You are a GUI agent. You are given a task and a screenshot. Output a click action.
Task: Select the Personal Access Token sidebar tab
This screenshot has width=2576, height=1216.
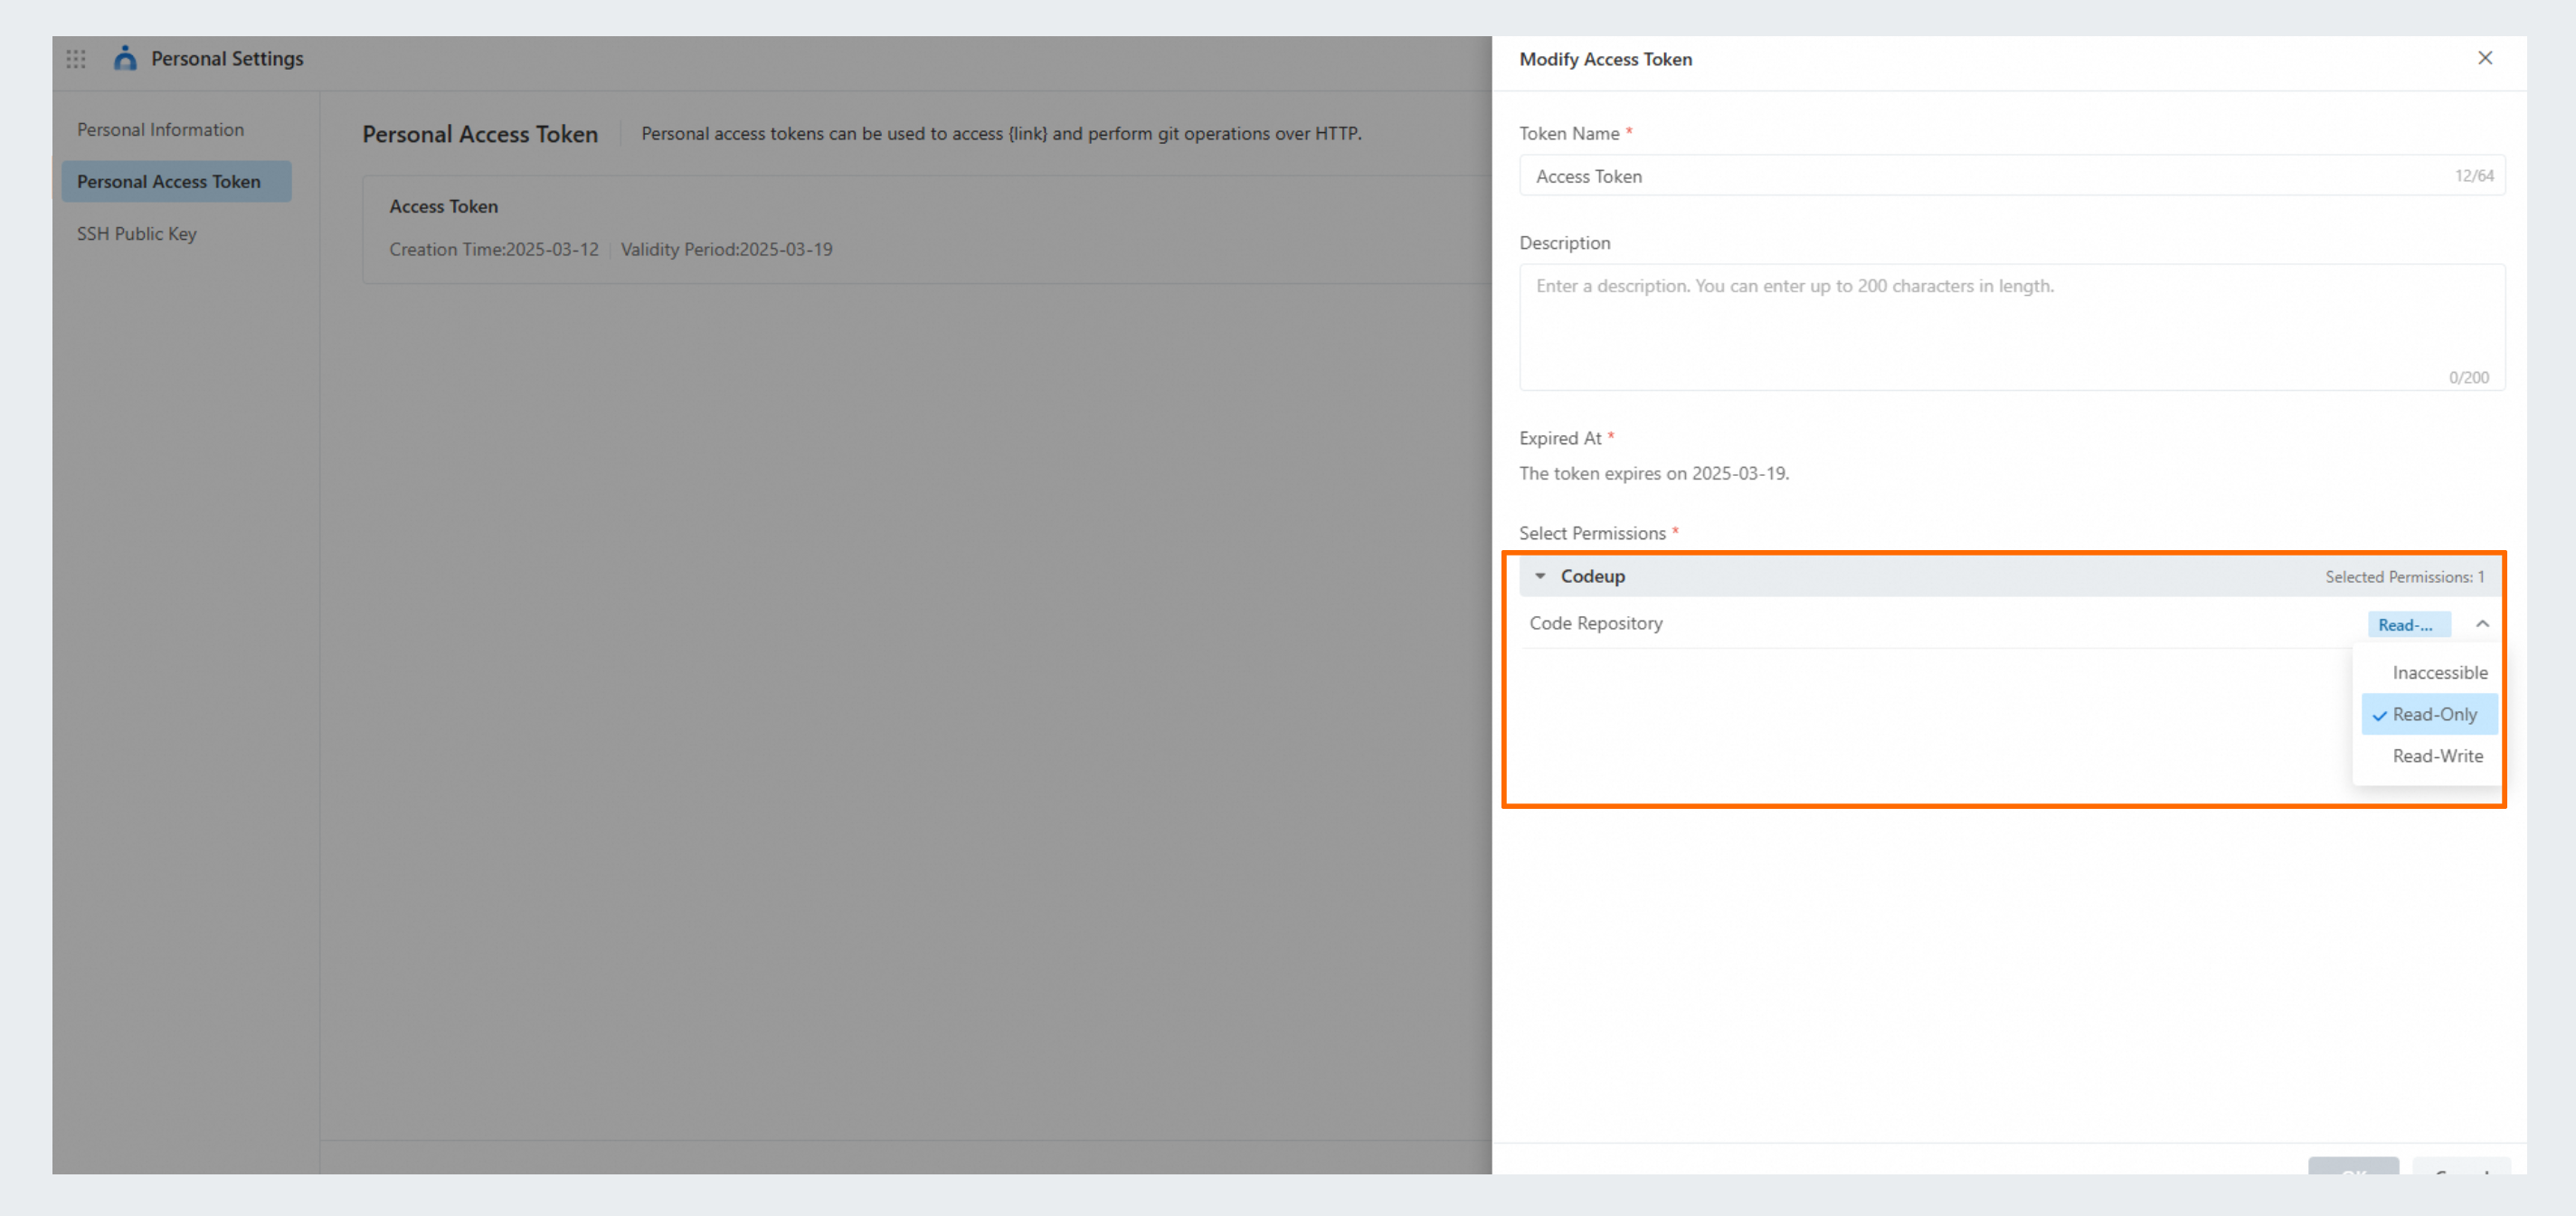click(x=169, y=181)
